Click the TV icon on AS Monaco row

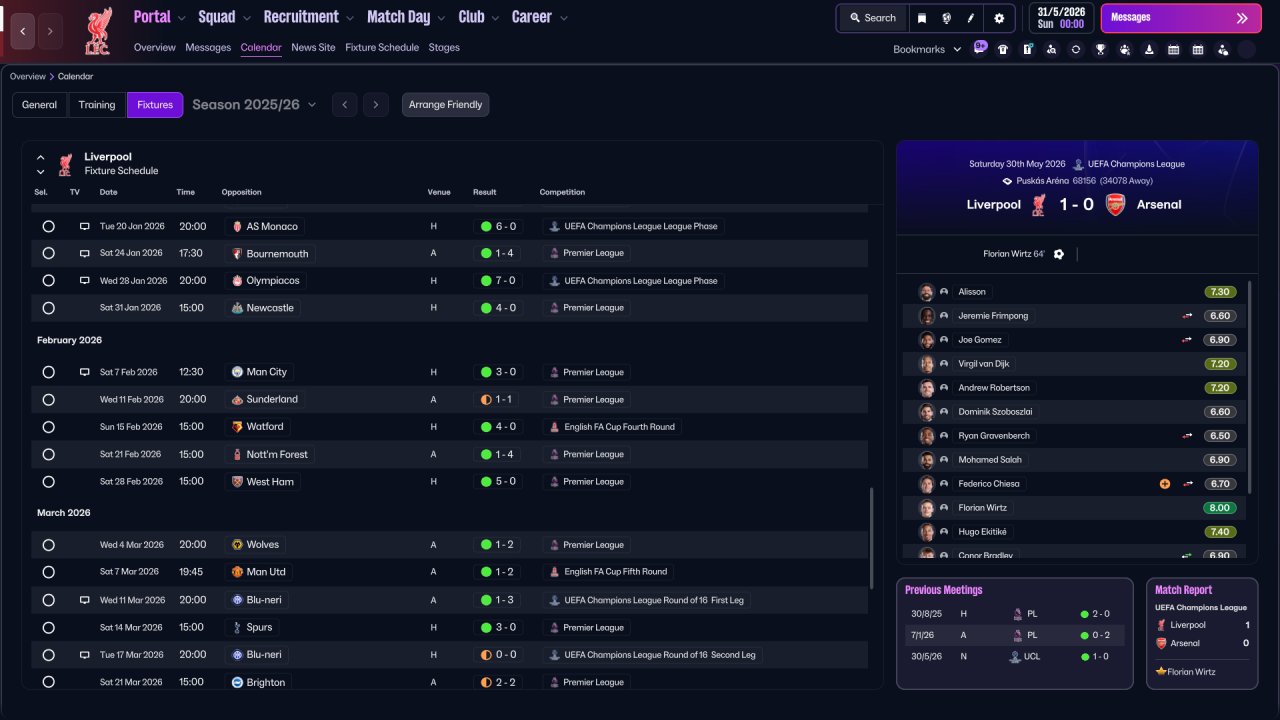click(x=85, y=226)
